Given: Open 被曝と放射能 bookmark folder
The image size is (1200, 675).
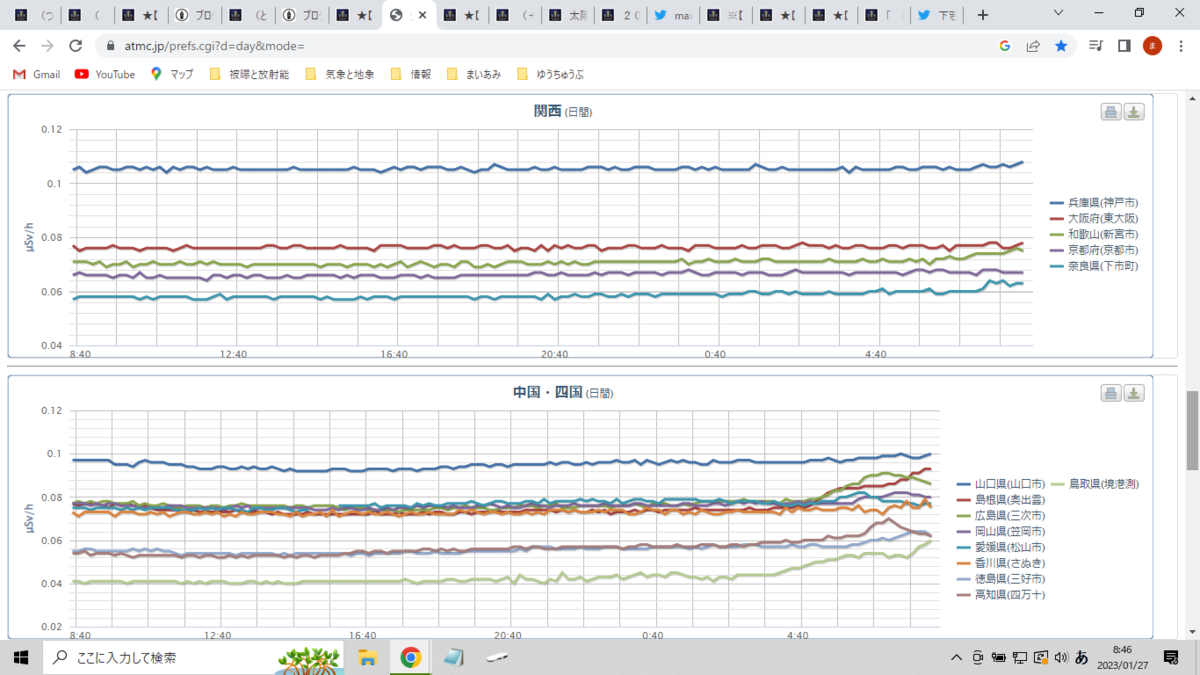Looking at the screenshot, I should point(249,74).
